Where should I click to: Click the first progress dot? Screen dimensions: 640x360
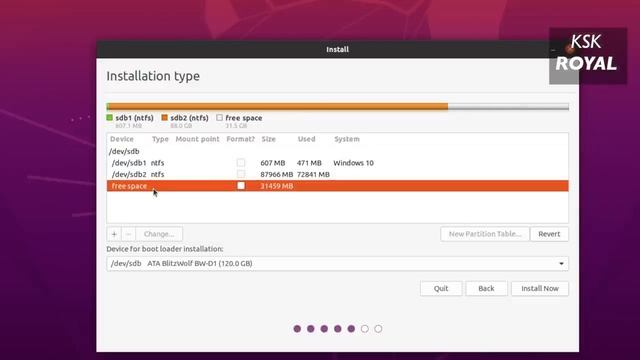(297, 329)
